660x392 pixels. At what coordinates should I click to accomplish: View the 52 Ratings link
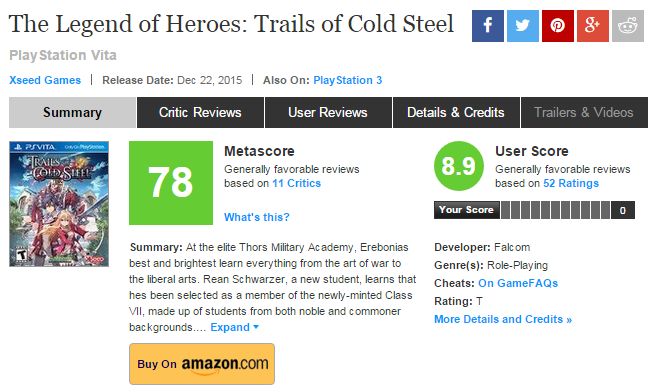click(571, 183)
